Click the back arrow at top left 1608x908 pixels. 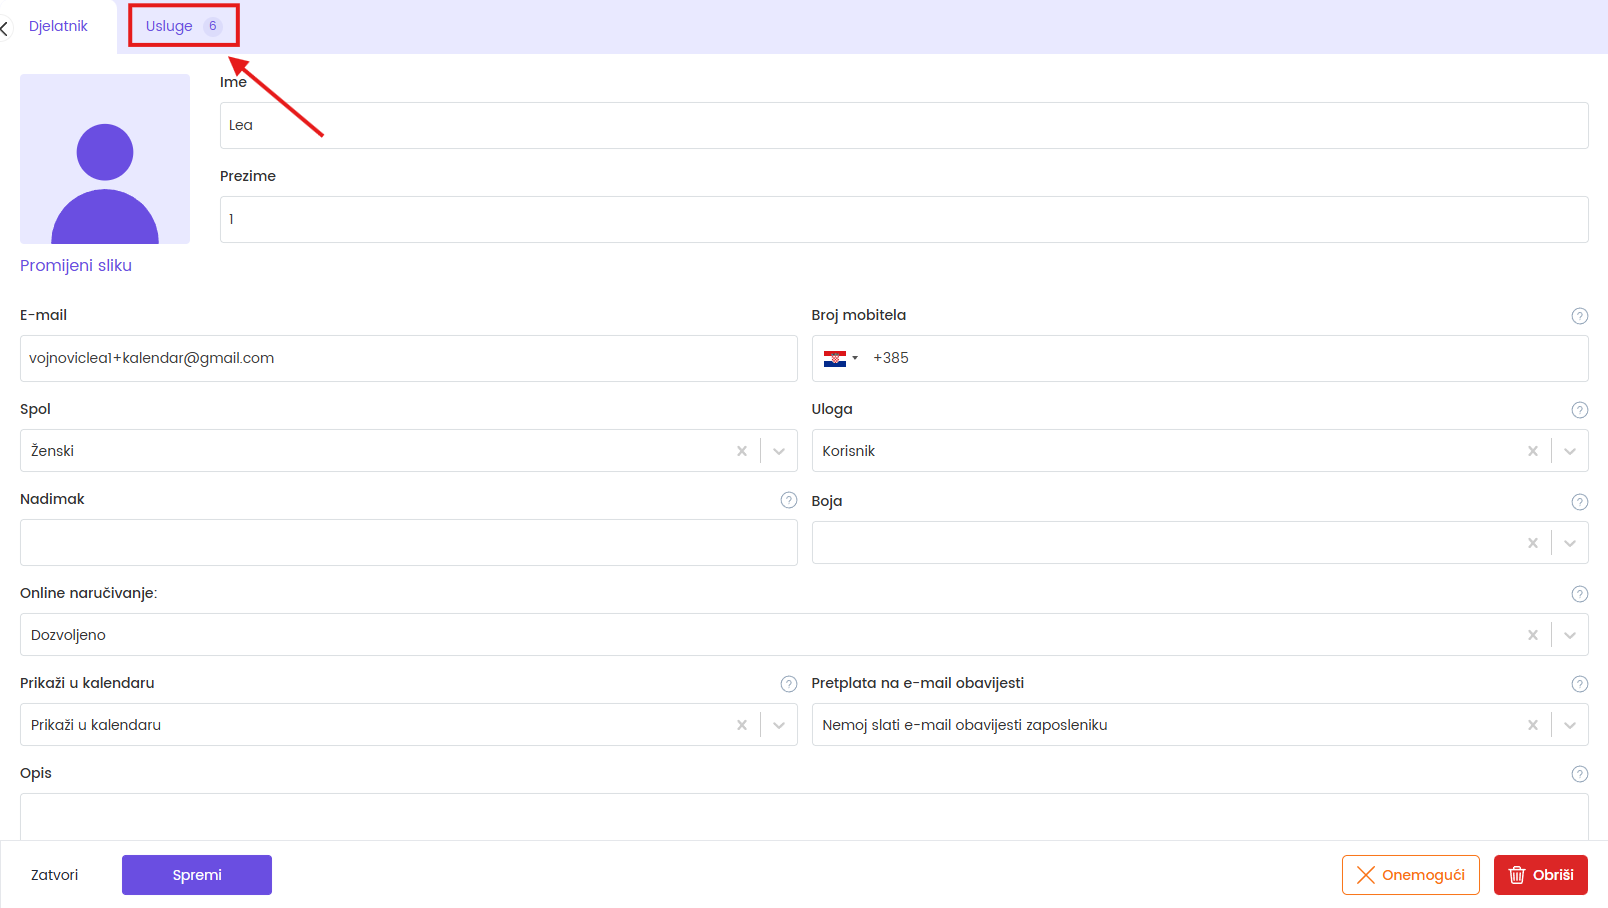5,28
